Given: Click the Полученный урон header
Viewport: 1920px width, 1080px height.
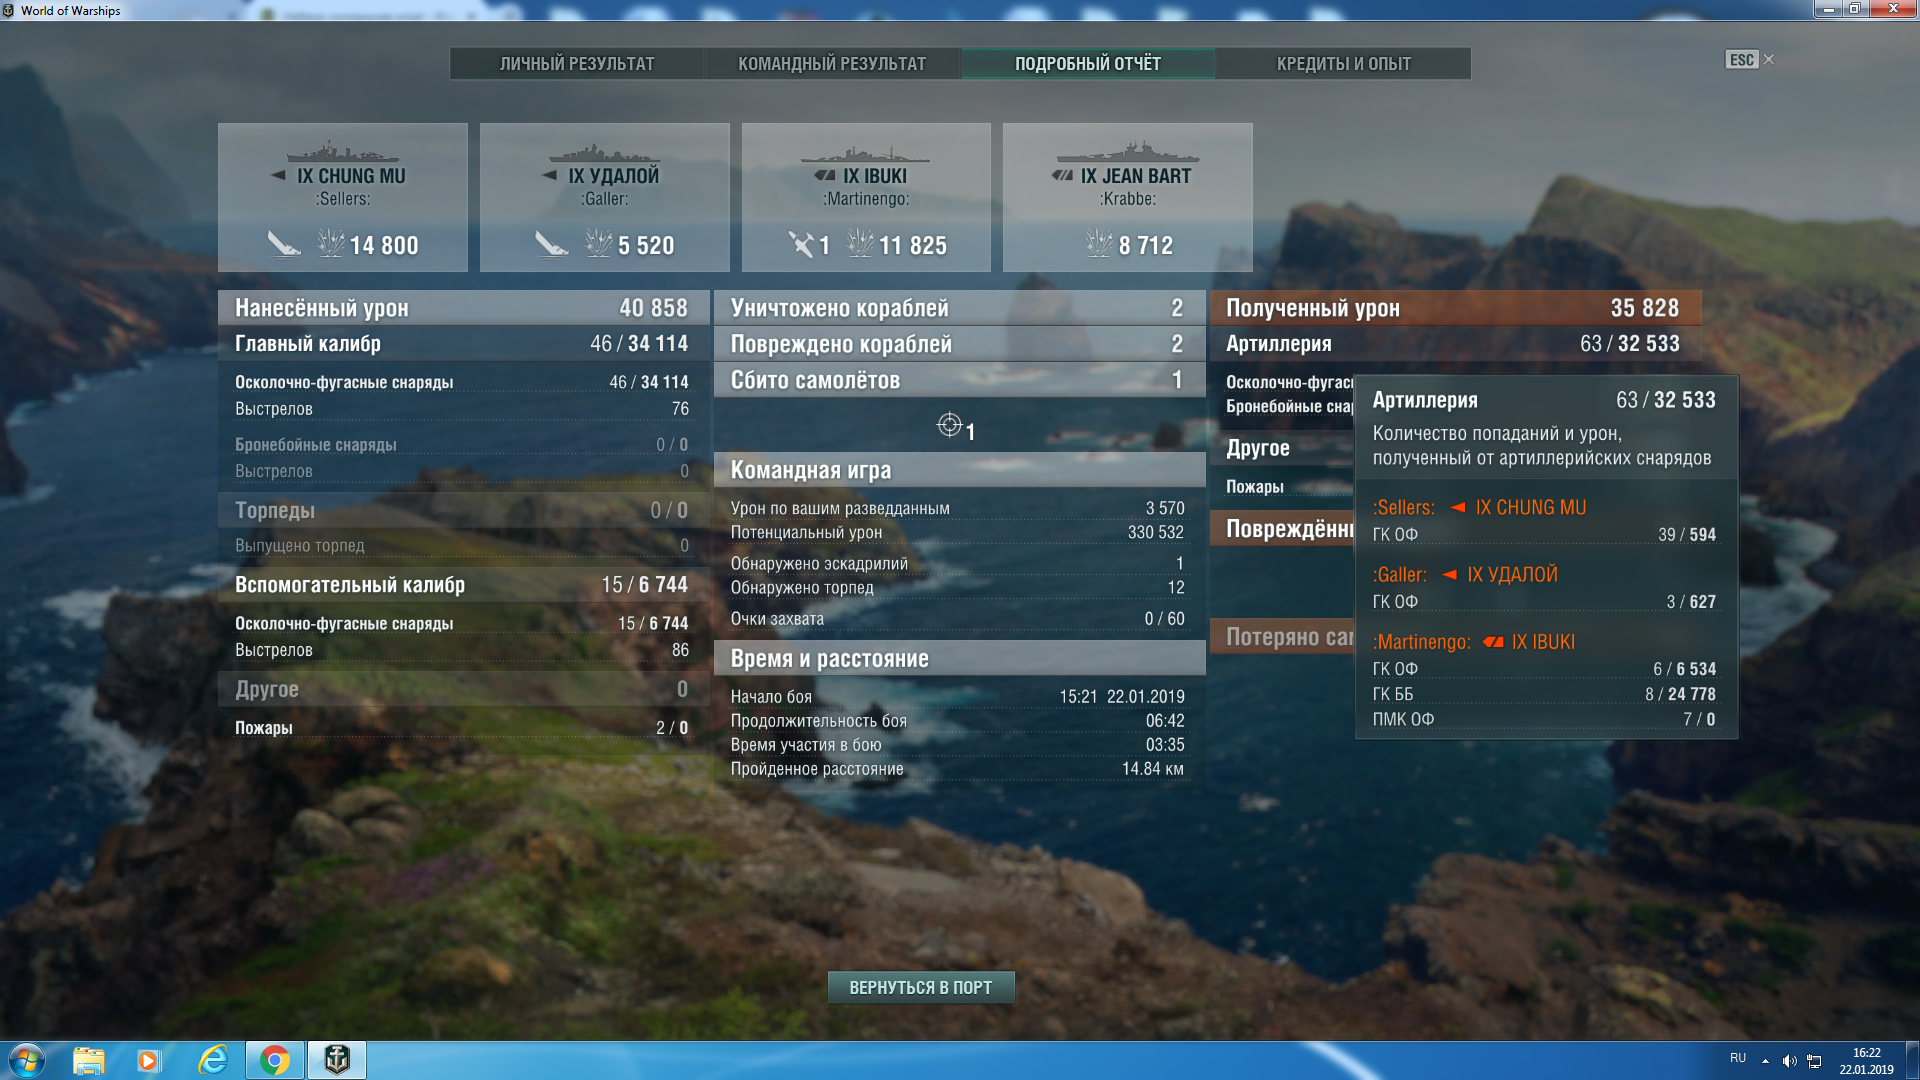Looking at the screenshot, I should (1455, 307).
